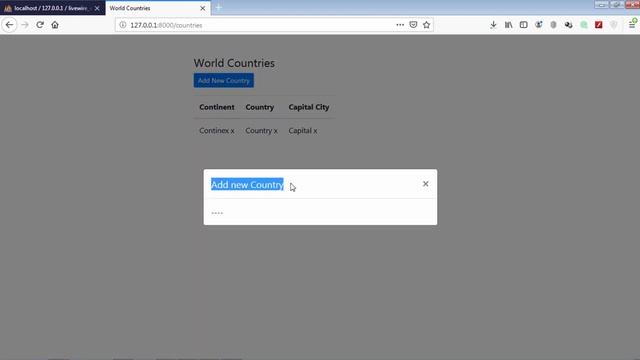Close the localhost phpMyAdmin tab
Screen dimensions: 640x360
click(x=97, y=8)
